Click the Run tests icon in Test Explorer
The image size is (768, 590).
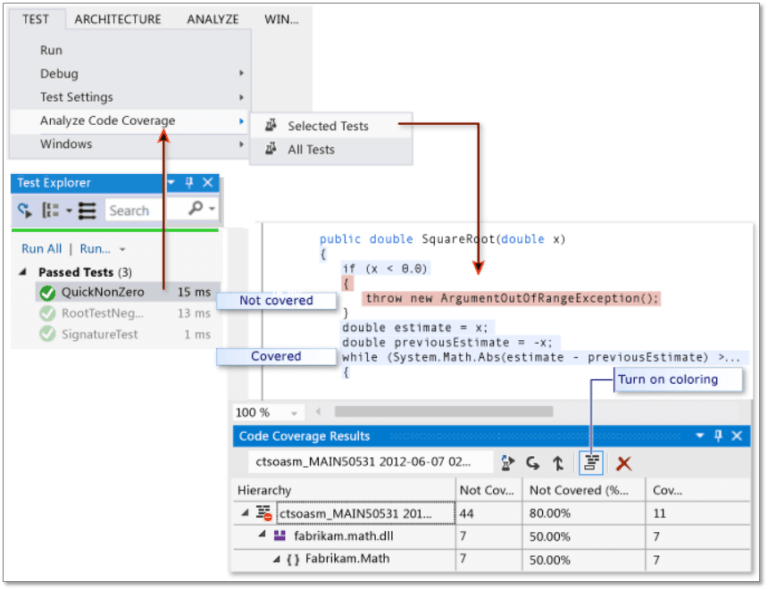tap(25, 211)
